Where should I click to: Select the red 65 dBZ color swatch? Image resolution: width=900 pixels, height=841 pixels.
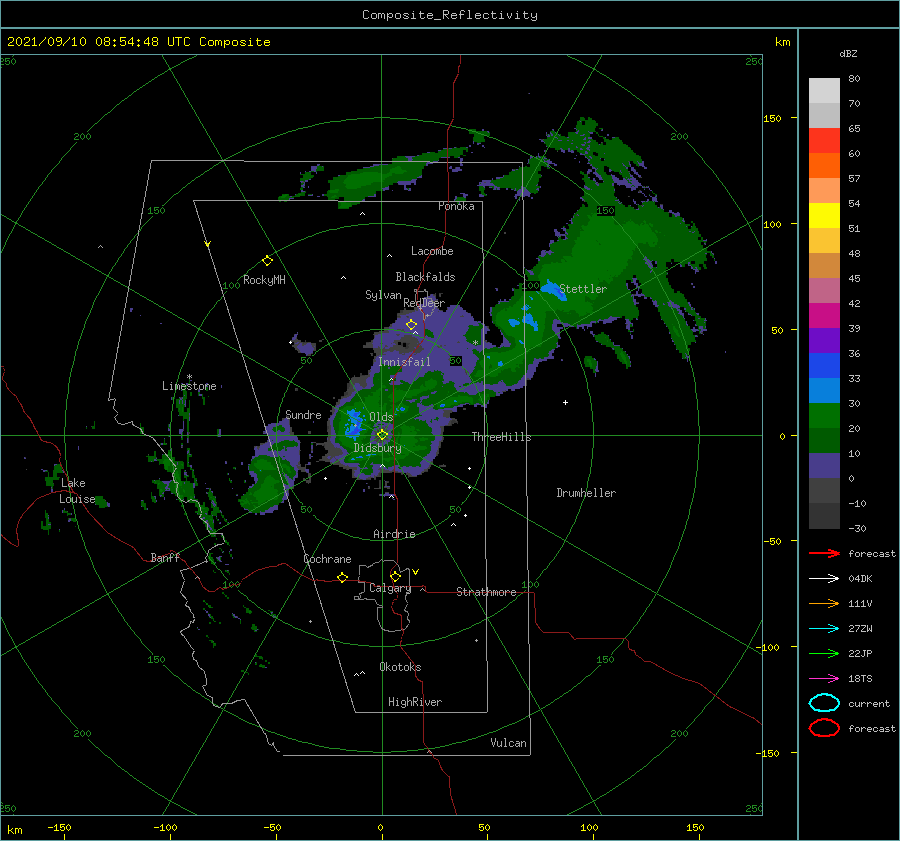pos(824,141)
